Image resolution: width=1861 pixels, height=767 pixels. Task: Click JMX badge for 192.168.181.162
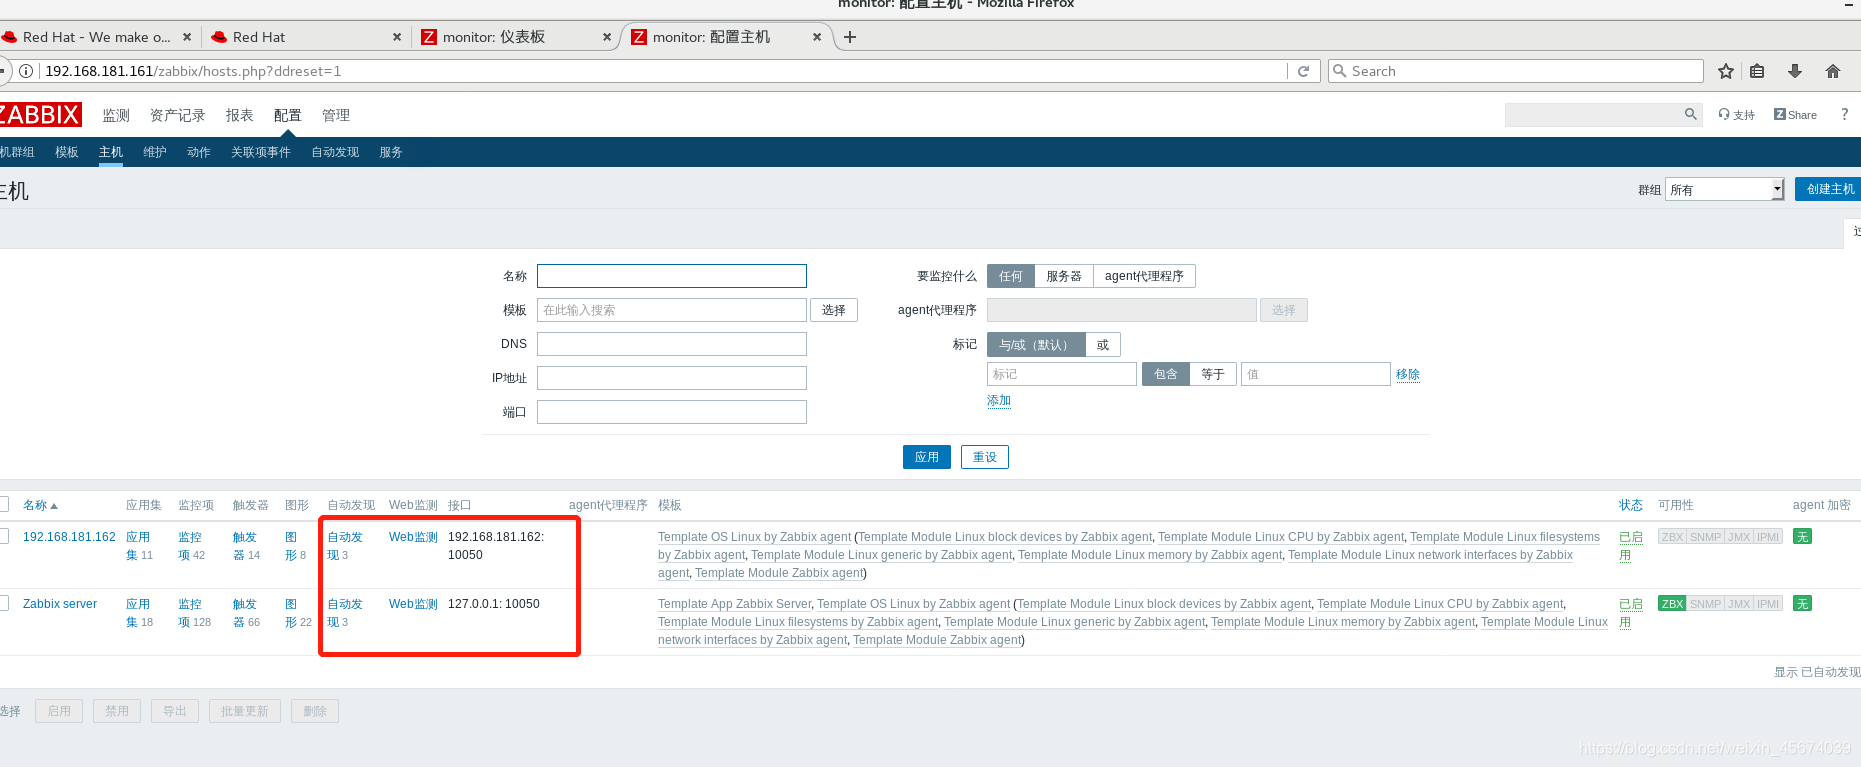coord(1739,537)
